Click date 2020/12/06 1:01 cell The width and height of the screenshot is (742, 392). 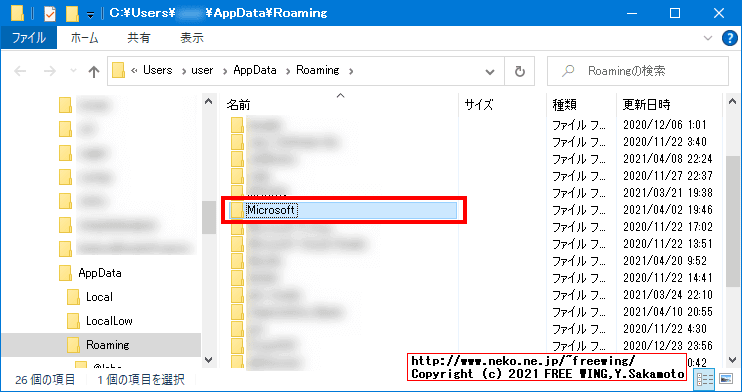click(x=664, y=125)
